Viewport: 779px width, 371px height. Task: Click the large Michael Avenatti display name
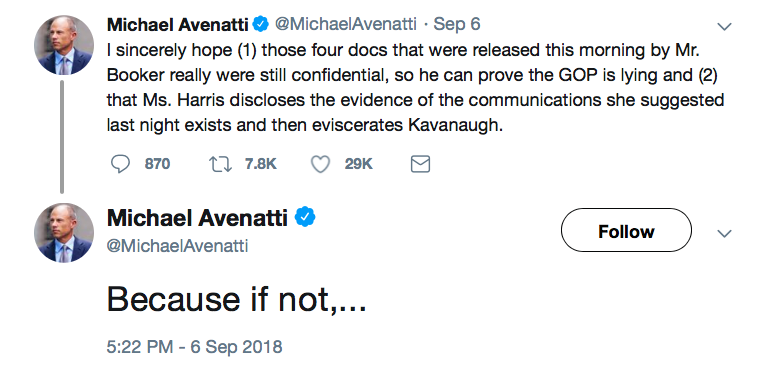197,218
